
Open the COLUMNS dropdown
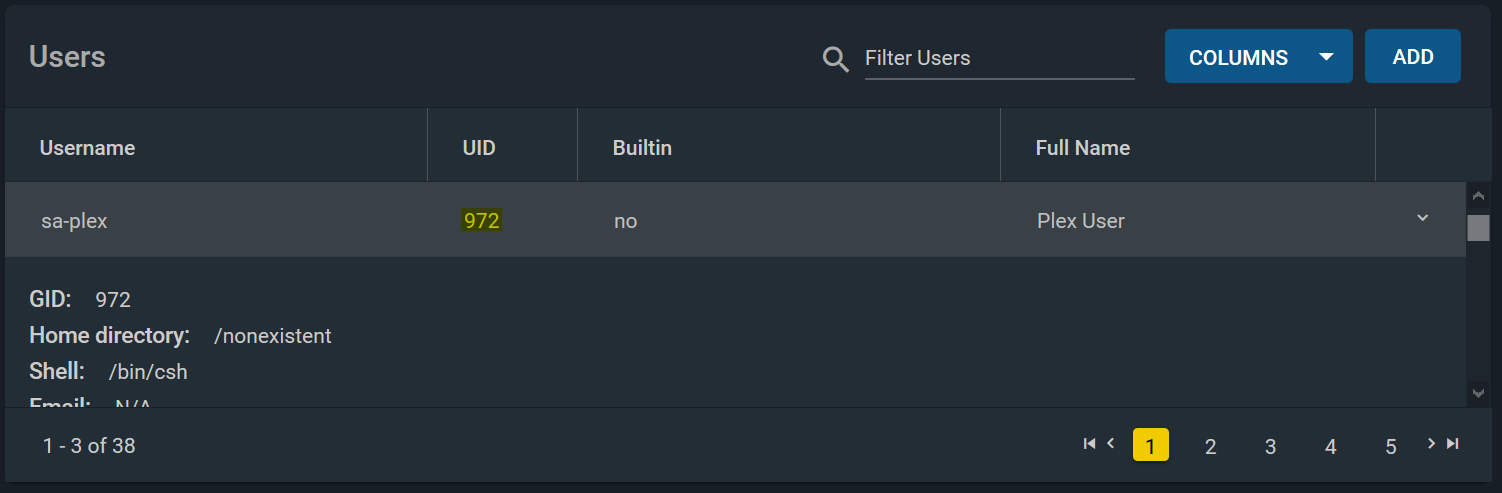point(1258,56)
